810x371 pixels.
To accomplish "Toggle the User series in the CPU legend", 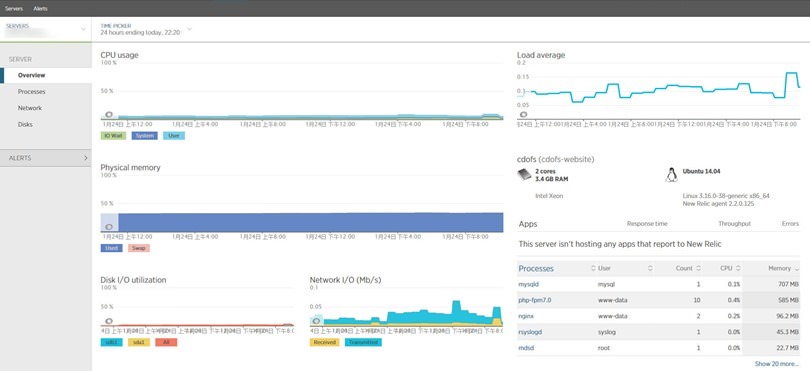I will click(x=174, y=136).
